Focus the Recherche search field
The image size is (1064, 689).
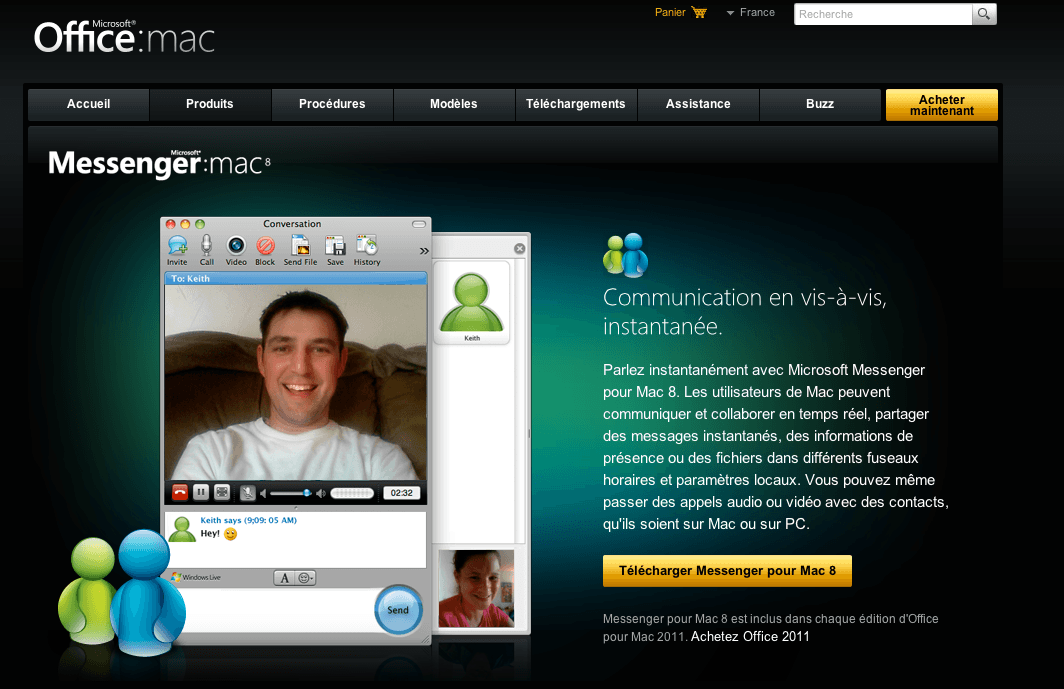883,14
